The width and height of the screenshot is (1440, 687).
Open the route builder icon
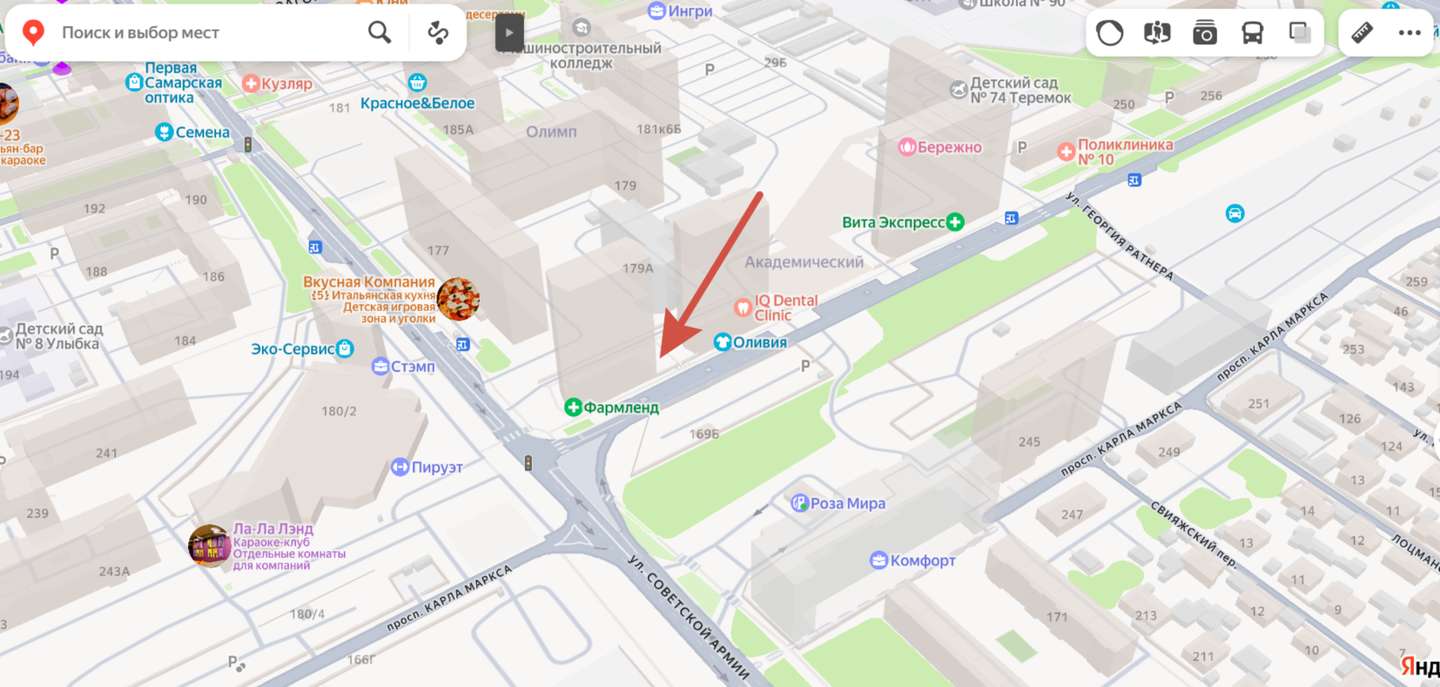point(438,33)
